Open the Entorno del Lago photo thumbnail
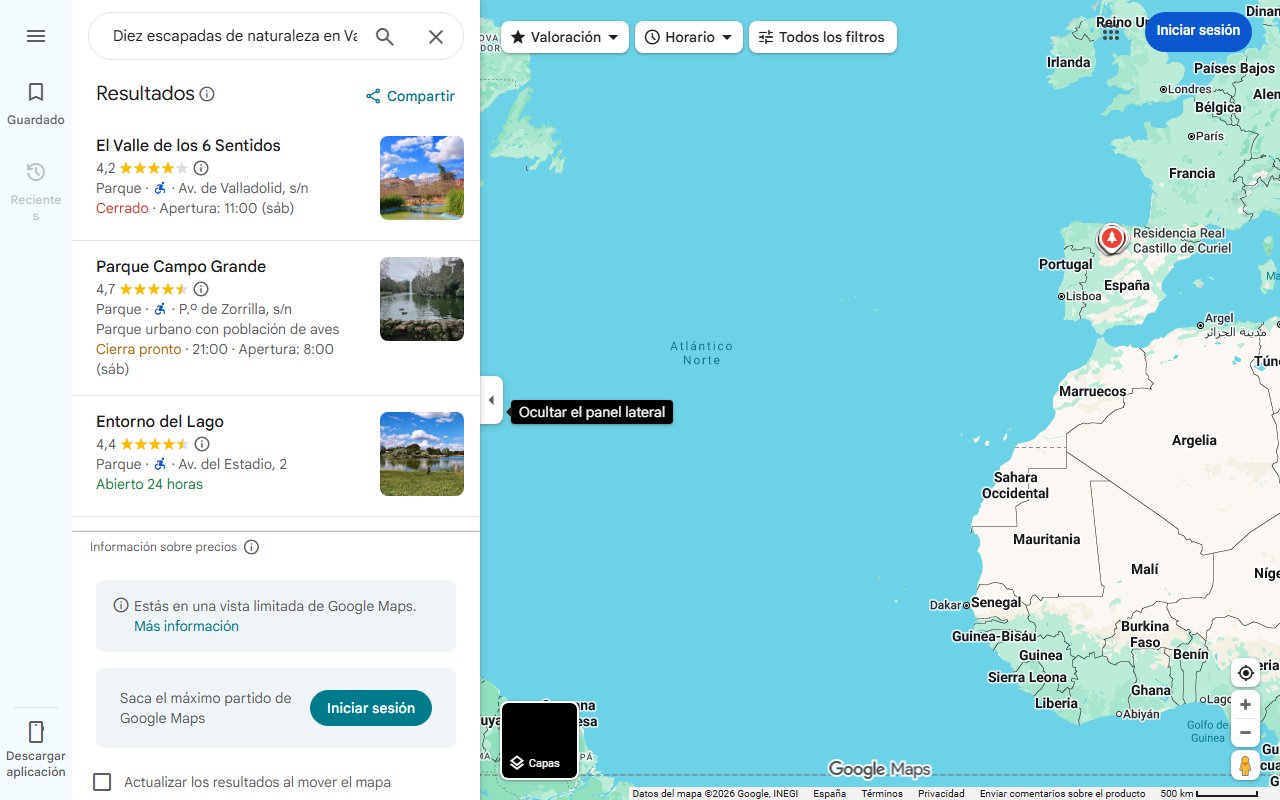 tap(421, 453)
